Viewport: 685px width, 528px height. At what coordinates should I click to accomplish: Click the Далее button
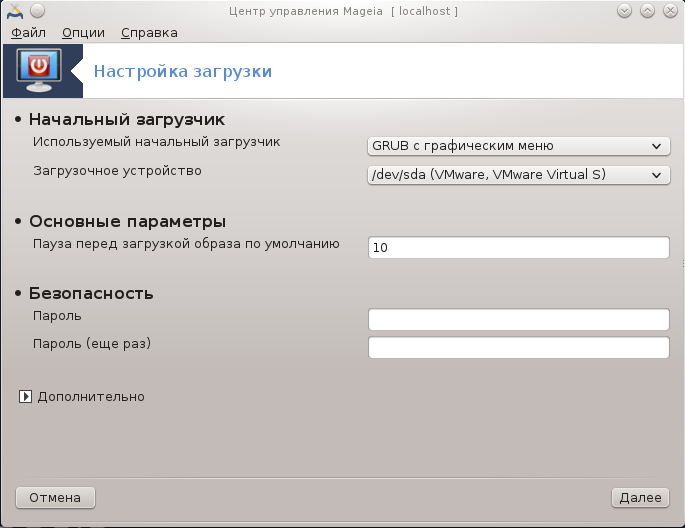(640, 497)
